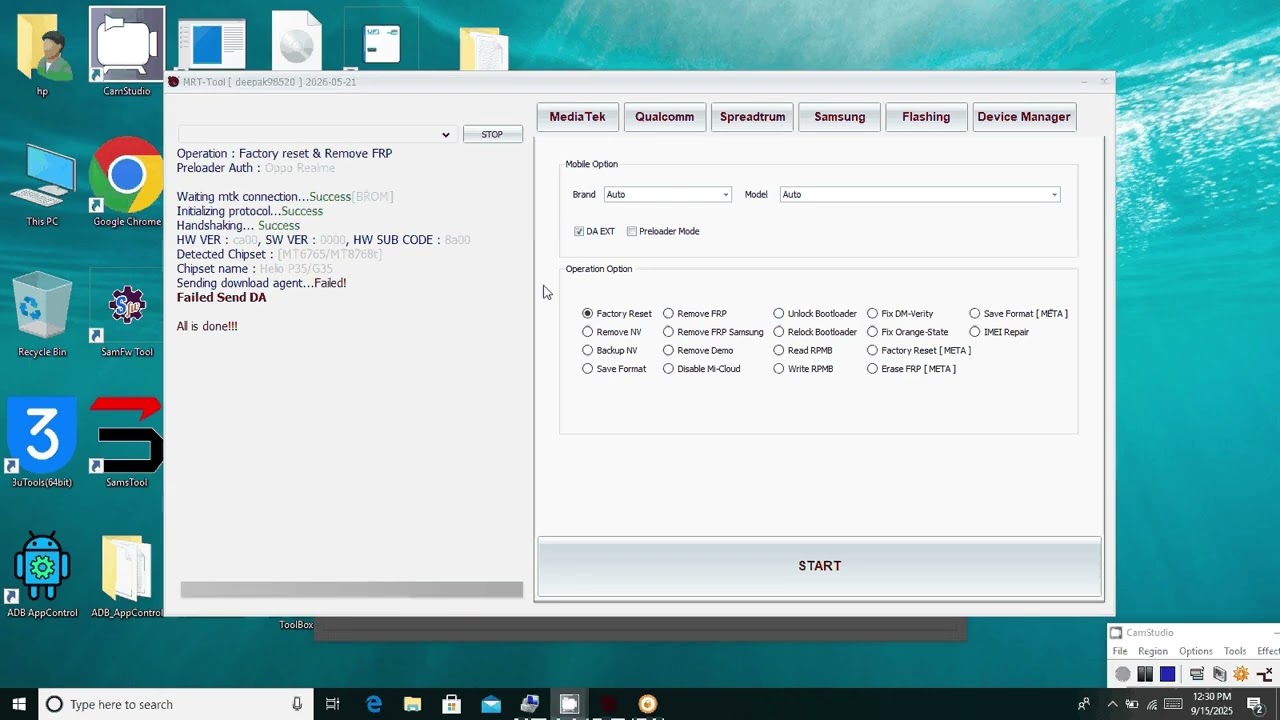Switch to the Spreadtrum tab
Image resolution: width=1280 pixels, height=720 pixels.
pos(753,117)
